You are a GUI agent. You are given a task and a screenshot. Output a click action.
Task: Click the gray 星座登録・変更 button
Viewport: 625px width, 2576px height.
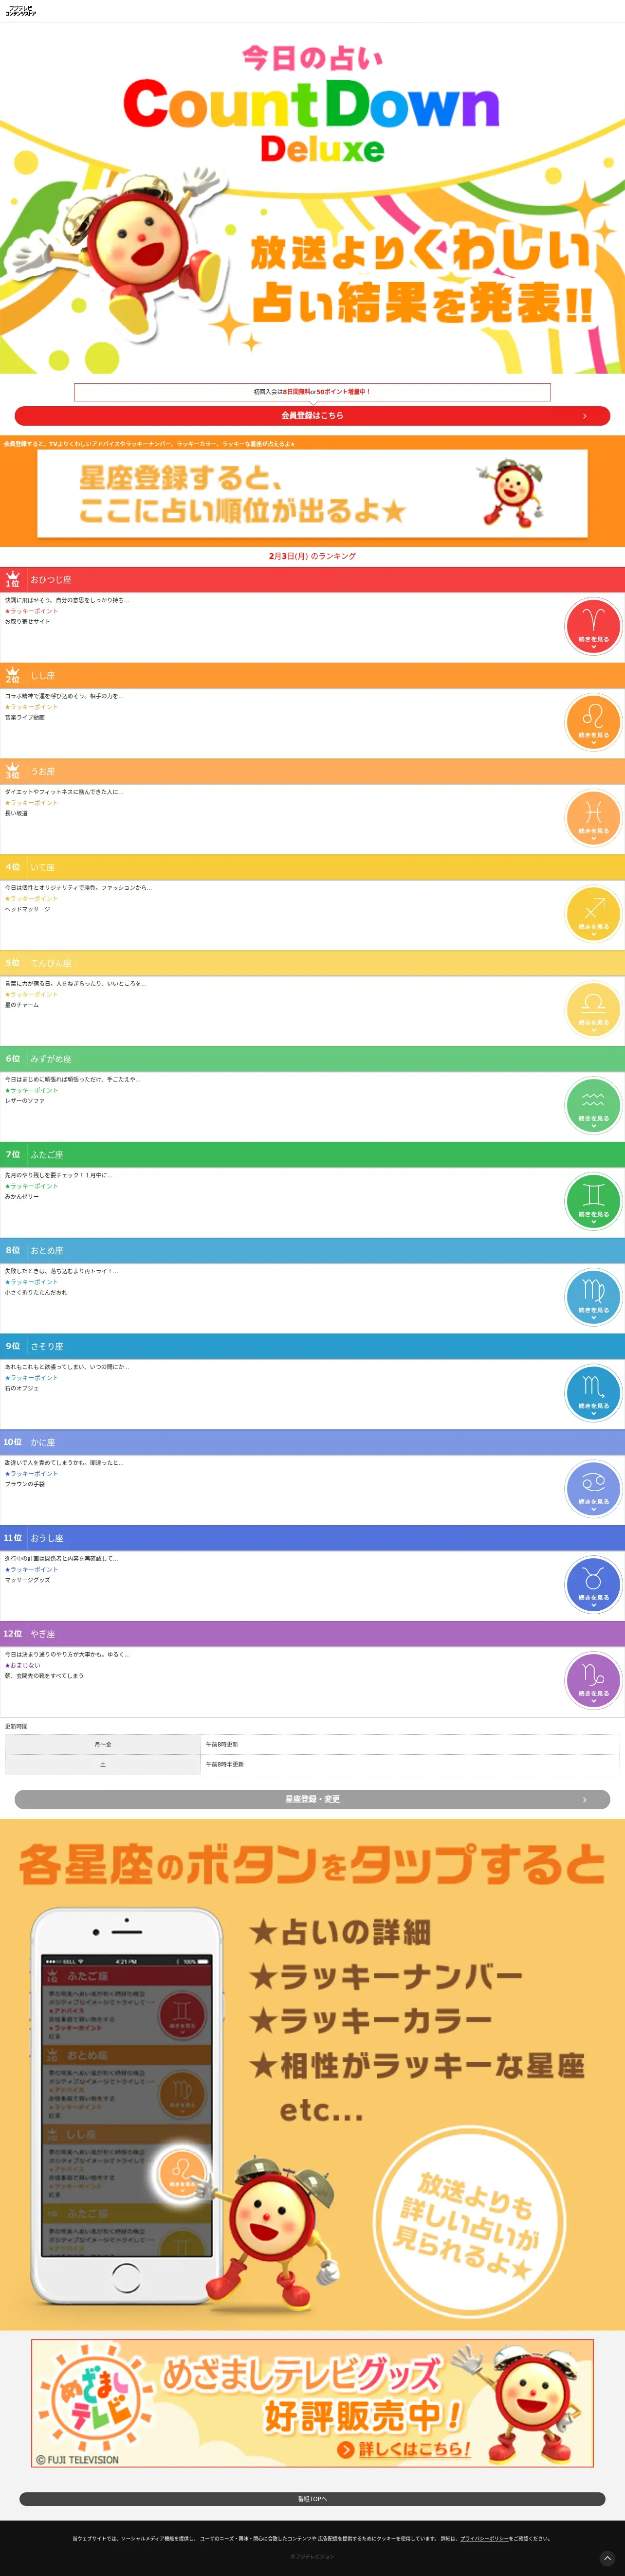[x=312, y=1799]
